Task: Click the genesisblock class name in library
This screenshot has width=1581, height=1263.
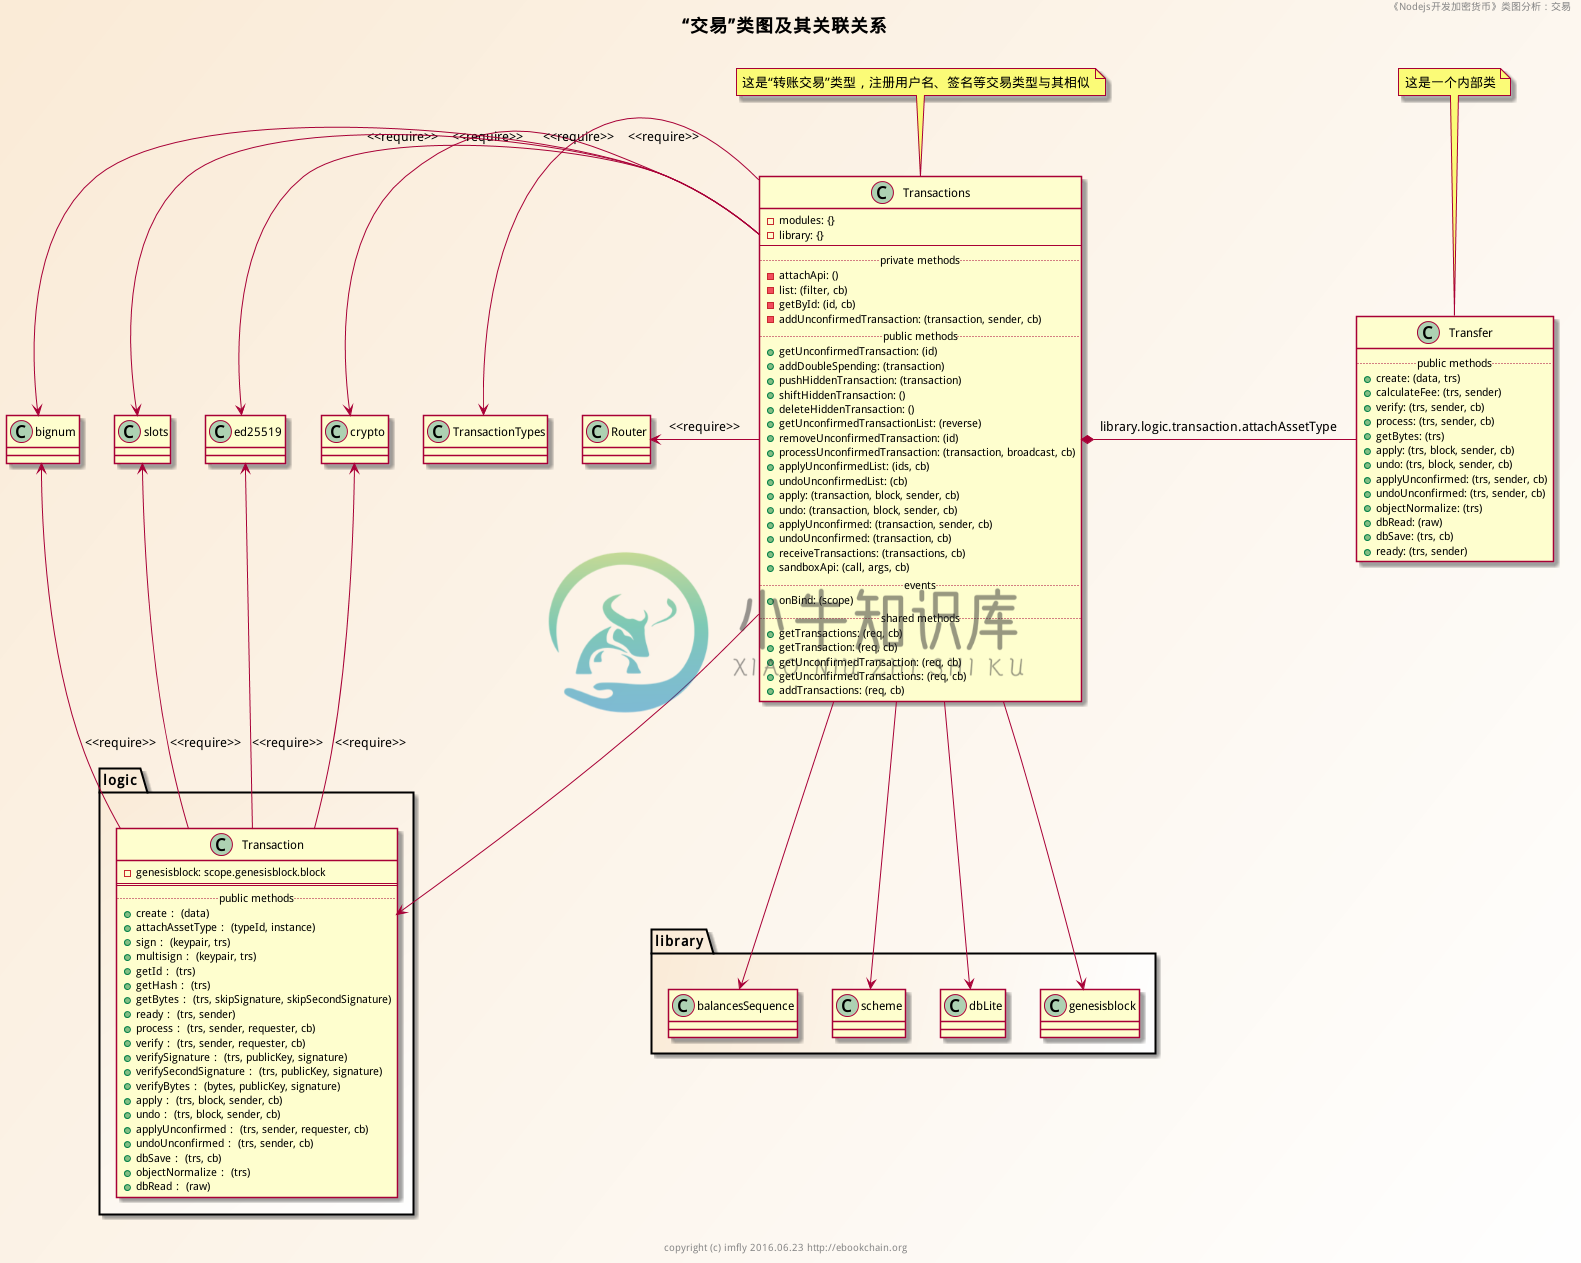Action: pos(1102,1006)
